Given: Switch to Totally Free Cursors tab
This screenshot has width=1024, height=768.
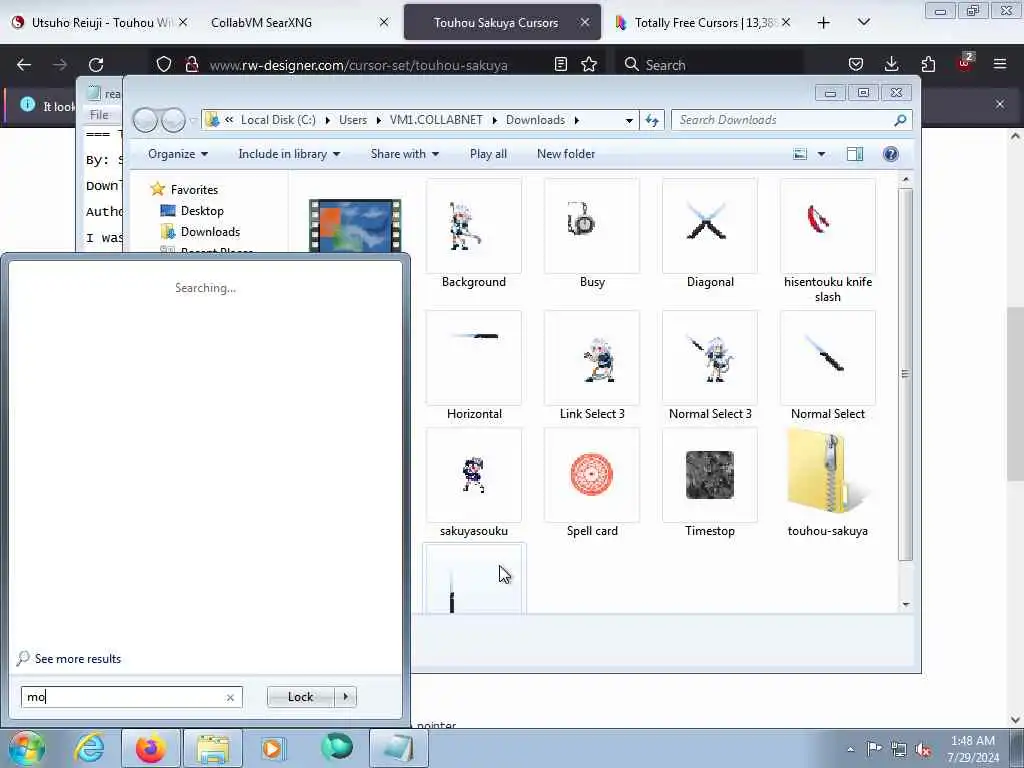Looking at the screenshot, I should 706,23.
